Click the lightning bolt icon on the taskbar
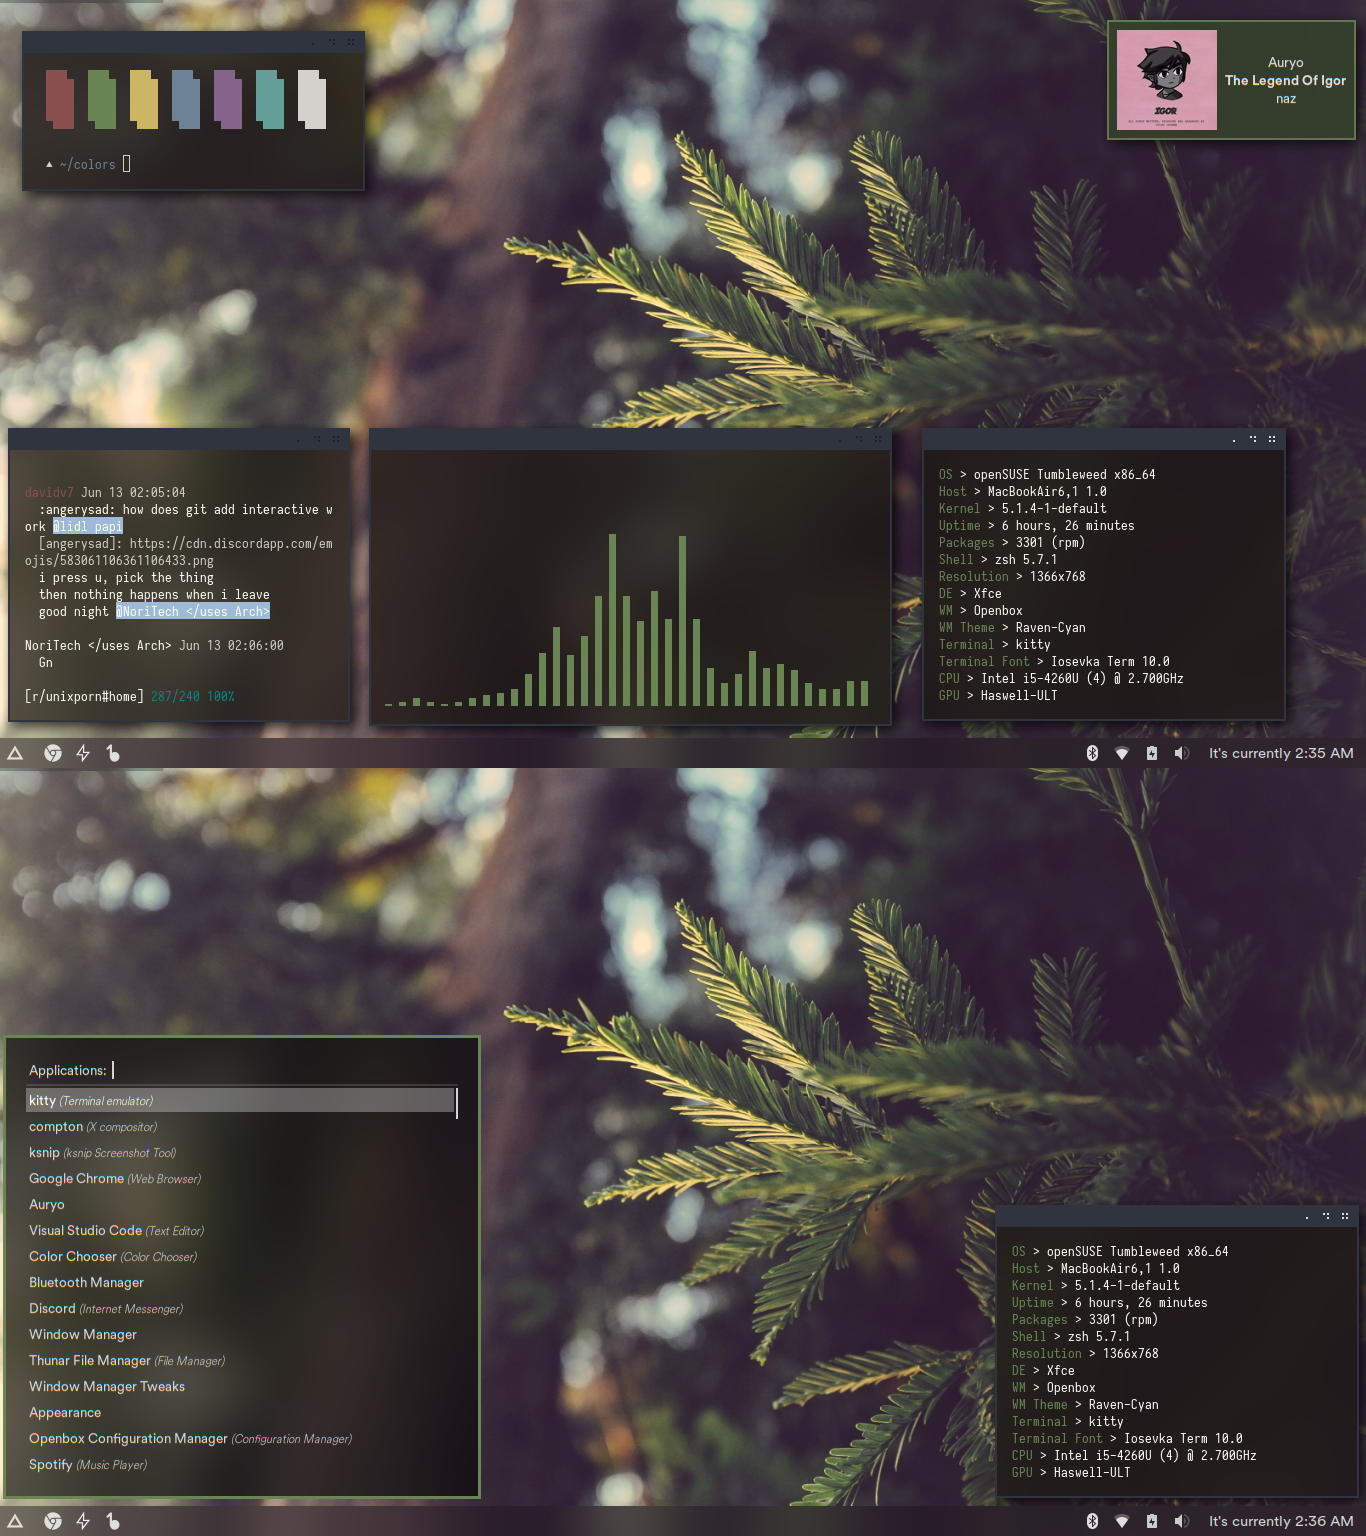The width and height of the screenshot is (1366, 1536). click(84, 753)
